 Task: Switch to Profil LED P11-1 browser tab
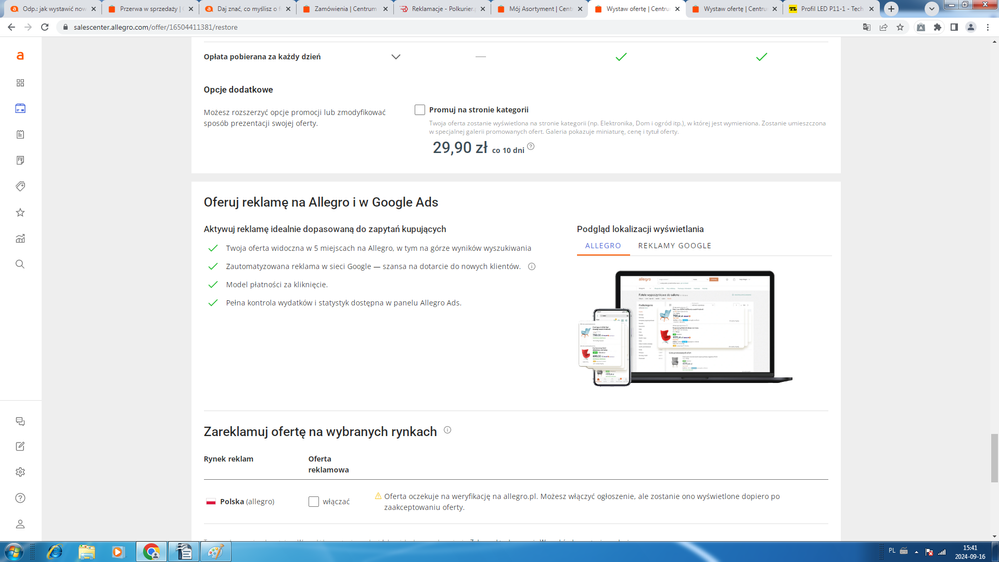coord(831,9)
